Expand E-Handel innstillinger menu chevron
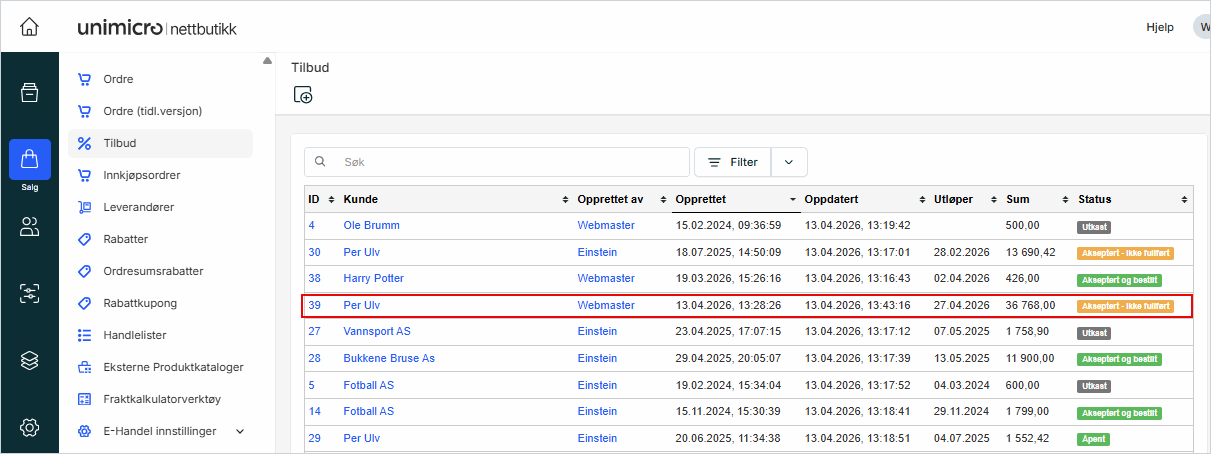 tap(239, 431)
